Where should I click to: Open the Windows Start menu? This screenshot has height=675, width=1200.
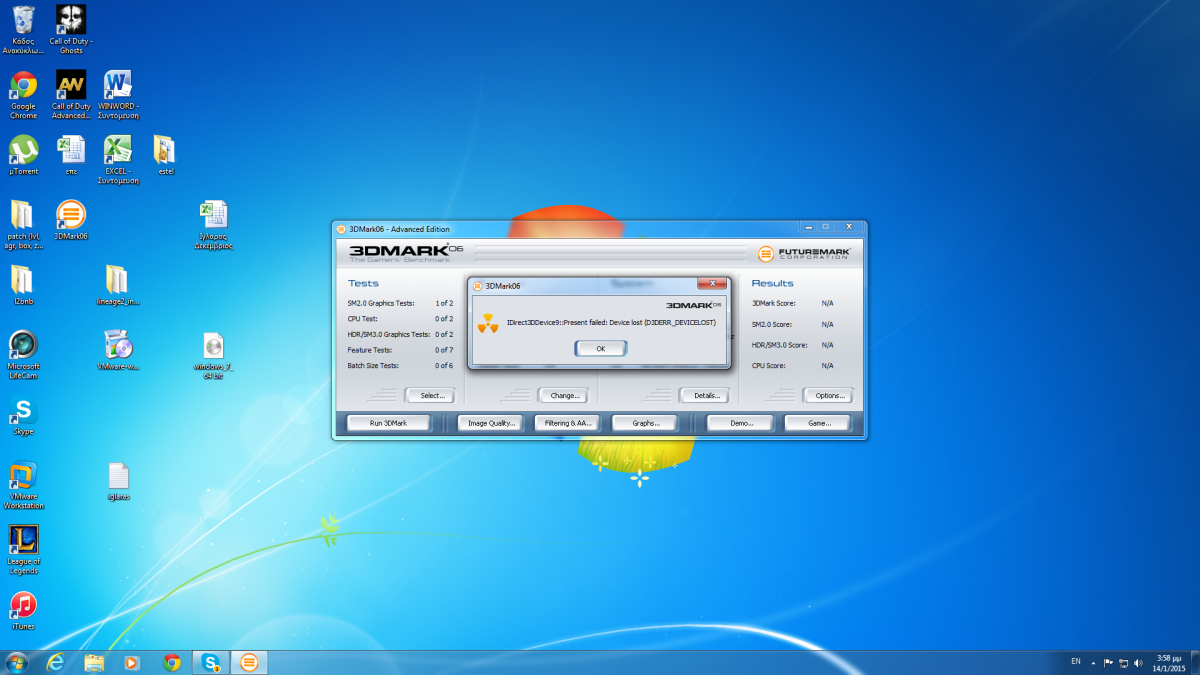pyautogui.click(x=16, y=662)
